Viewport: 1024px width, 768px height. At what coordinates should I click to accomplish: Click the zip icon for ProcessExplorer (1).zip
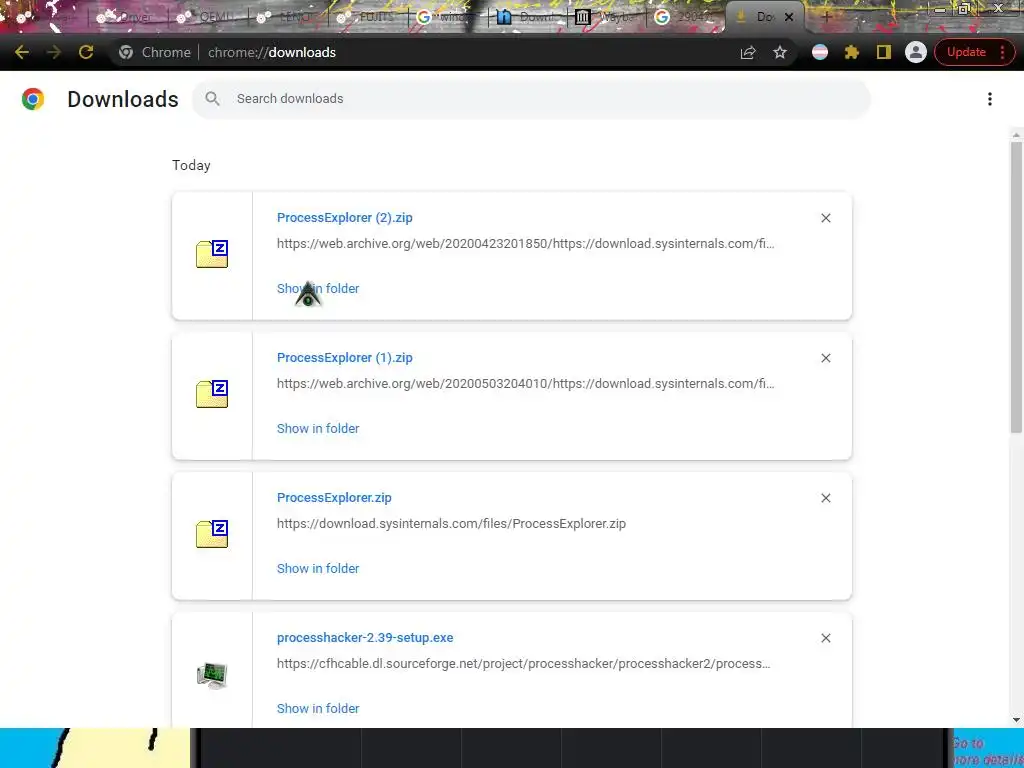pyautogui.click(x=212, y=394)
